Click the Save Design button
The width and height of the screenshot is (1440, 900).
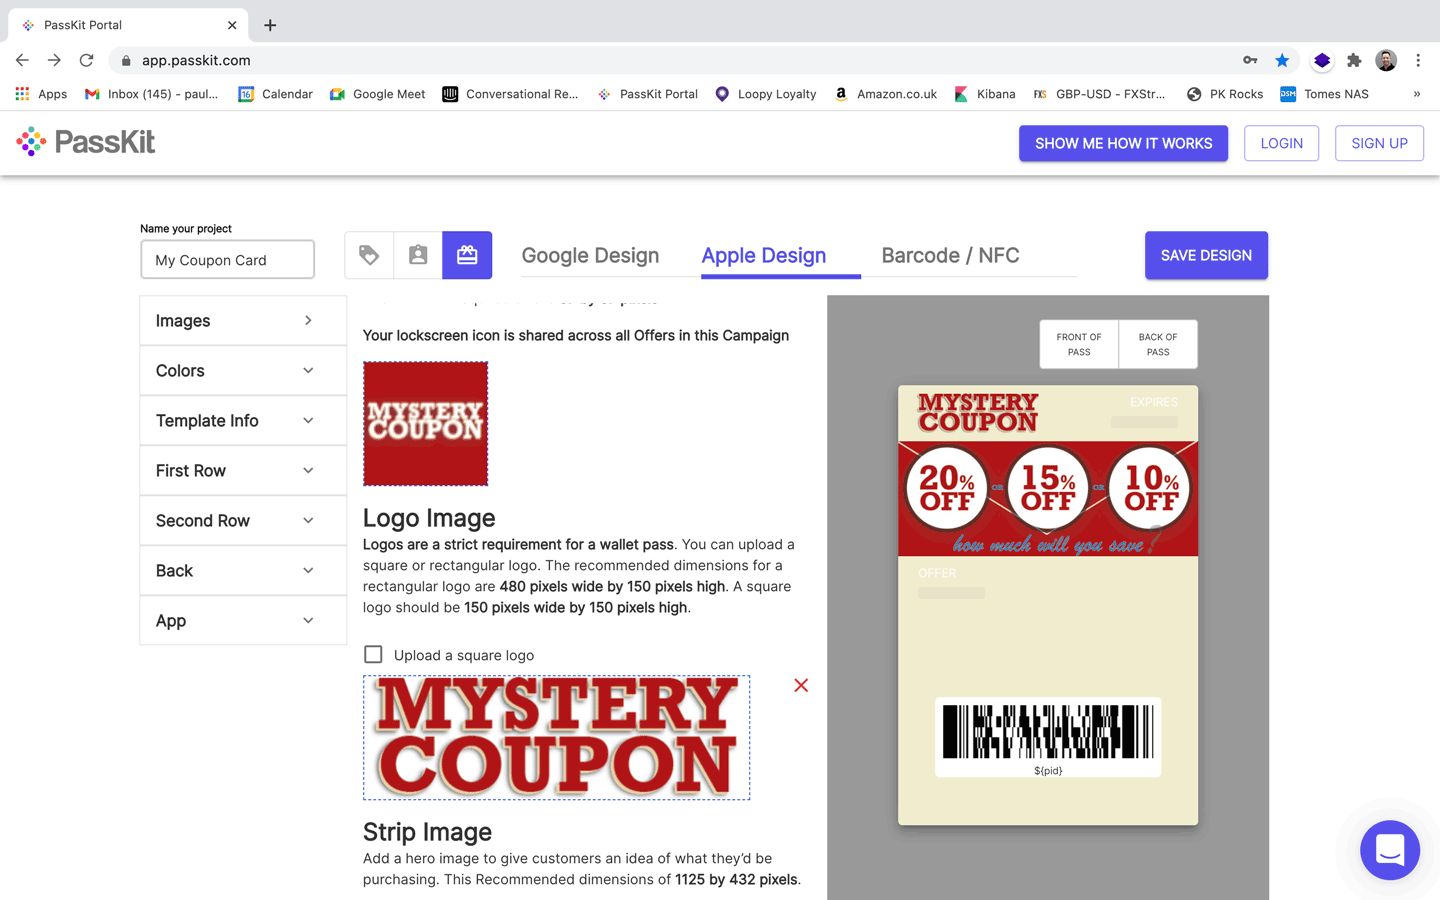click(1206, 255)
